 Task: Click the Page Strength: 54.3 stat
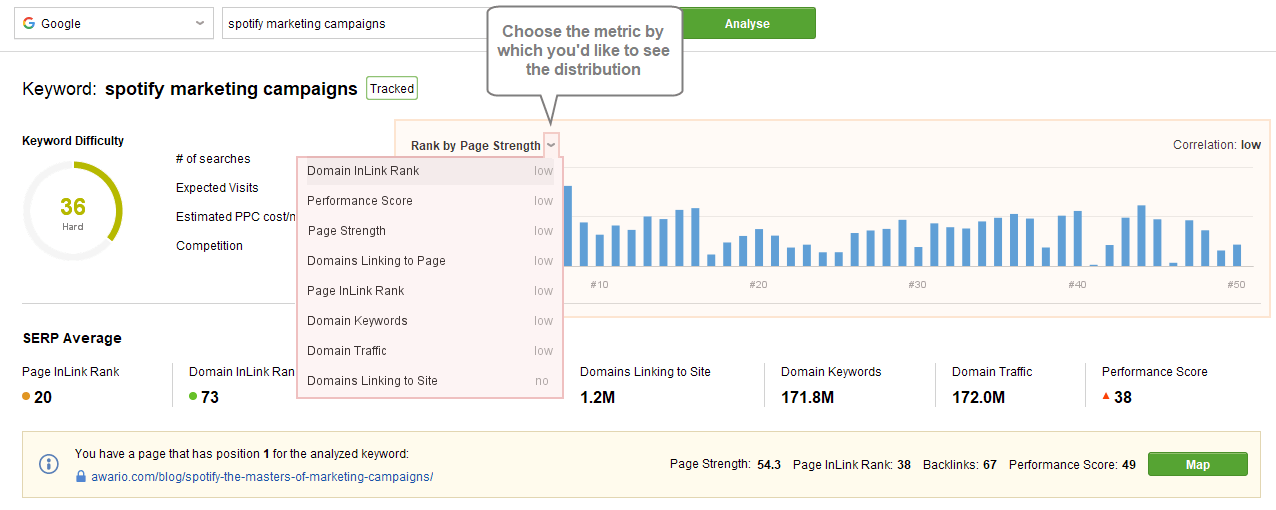coord(725,464)
